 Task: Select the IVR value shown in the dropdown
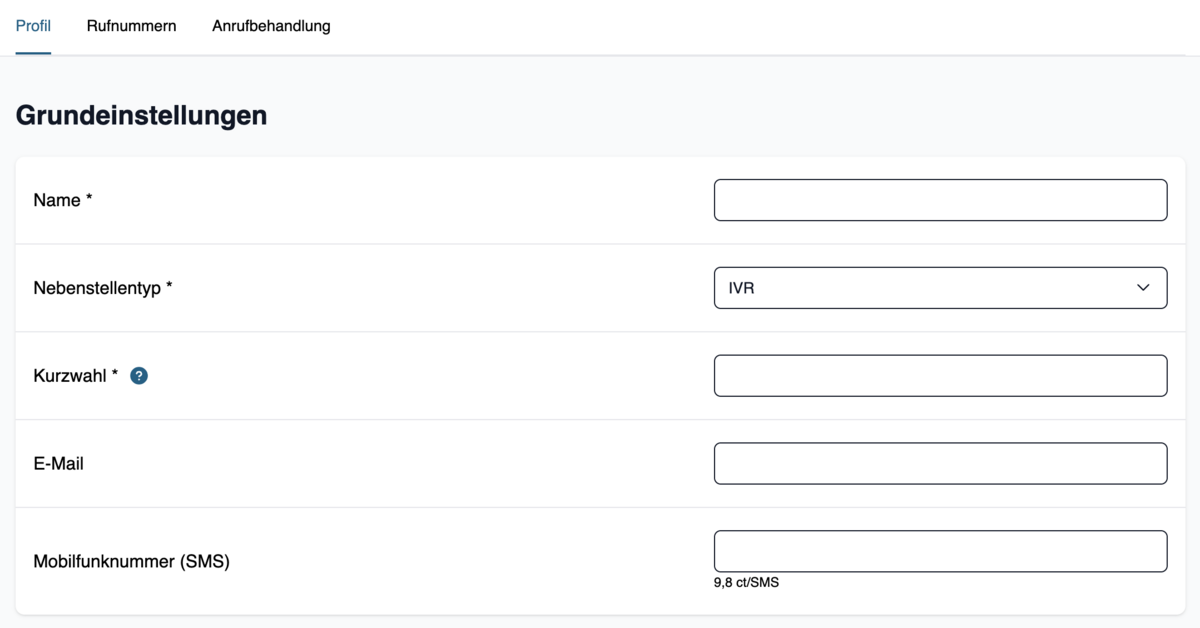[741, 288]
